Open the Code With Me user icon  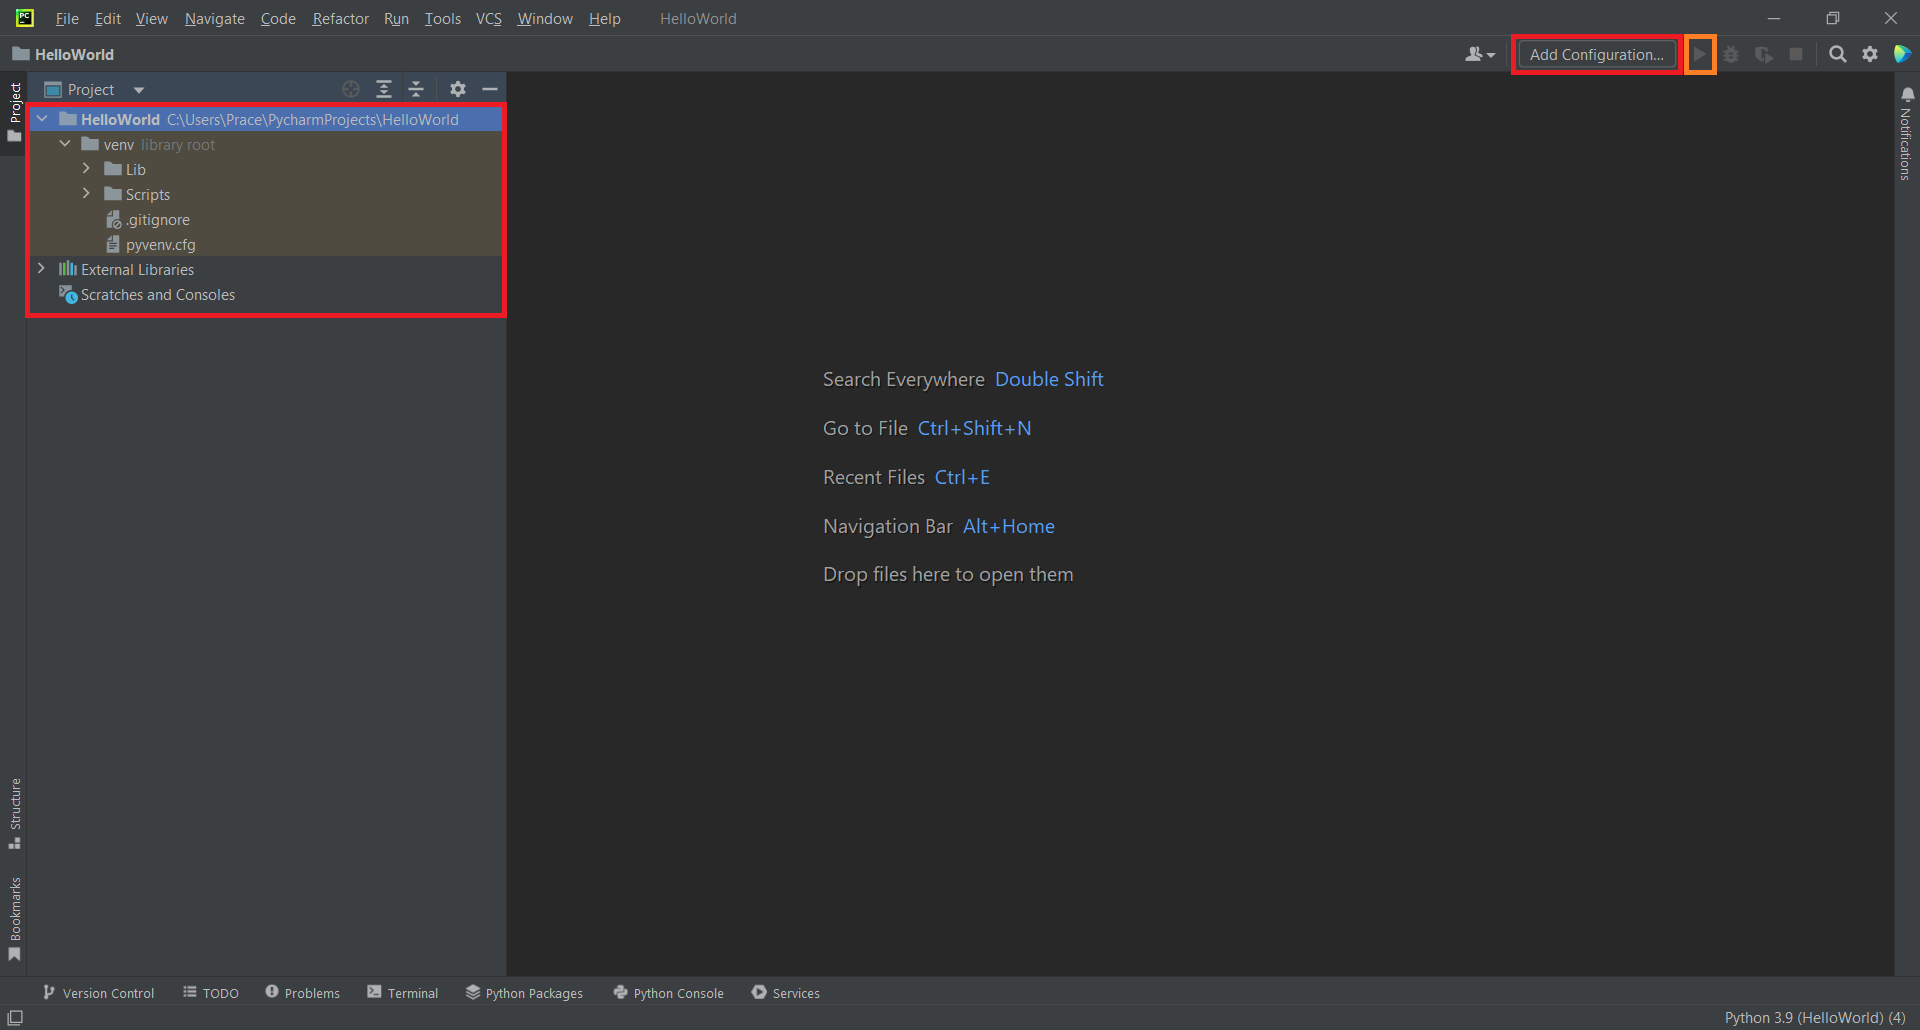1474,54
